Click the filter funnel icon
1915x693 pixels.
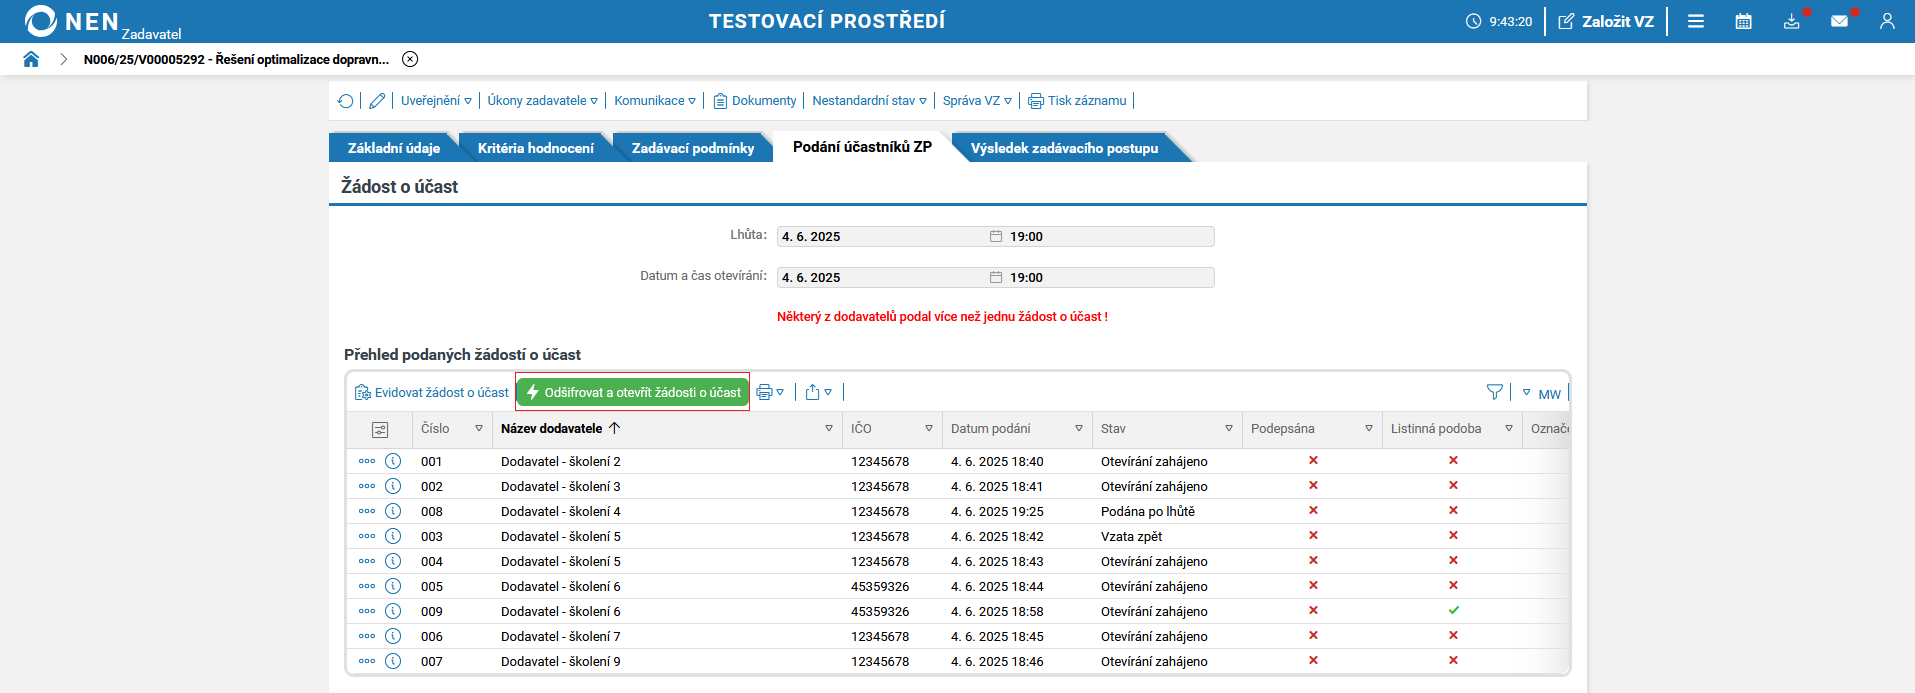(1494, 392)
